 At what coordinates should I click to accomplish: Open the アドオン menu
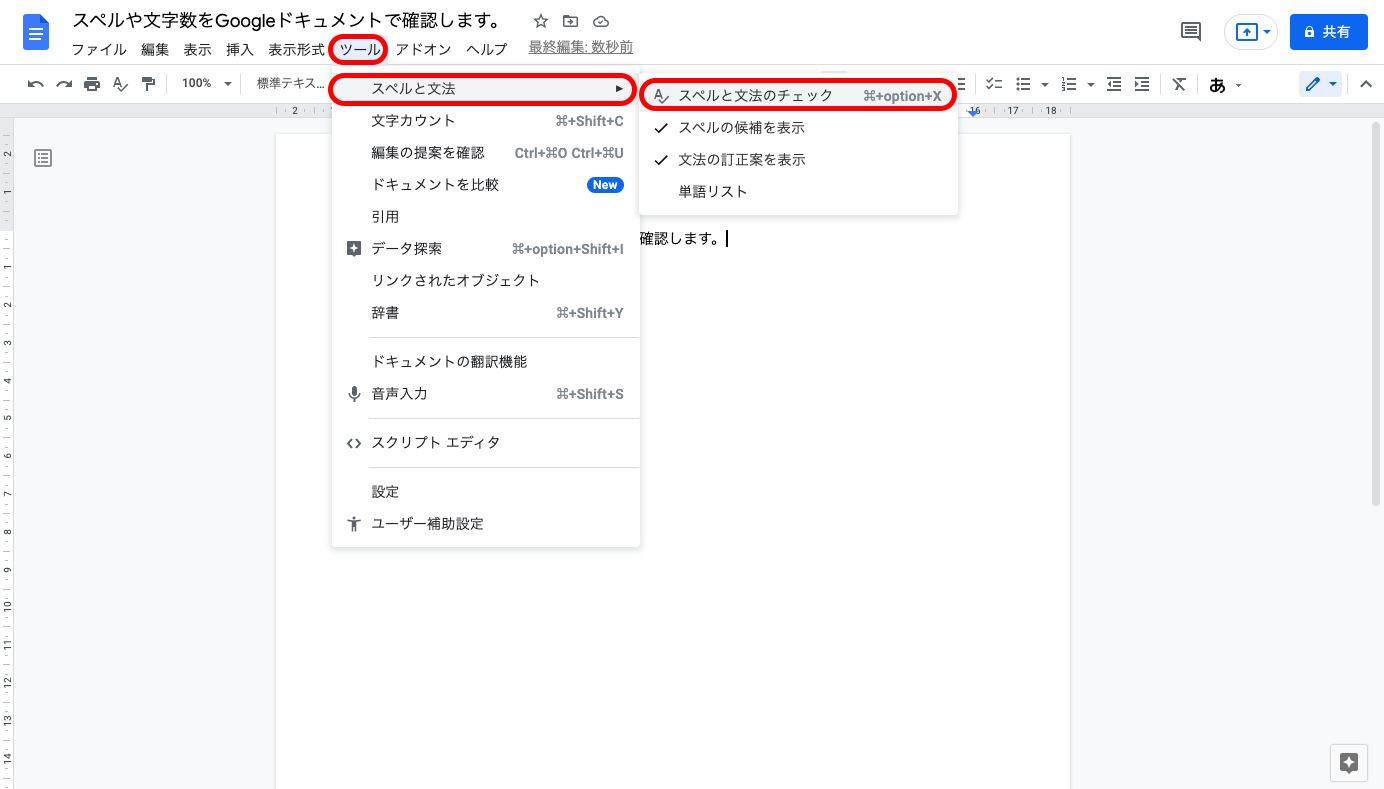point(423,49)
